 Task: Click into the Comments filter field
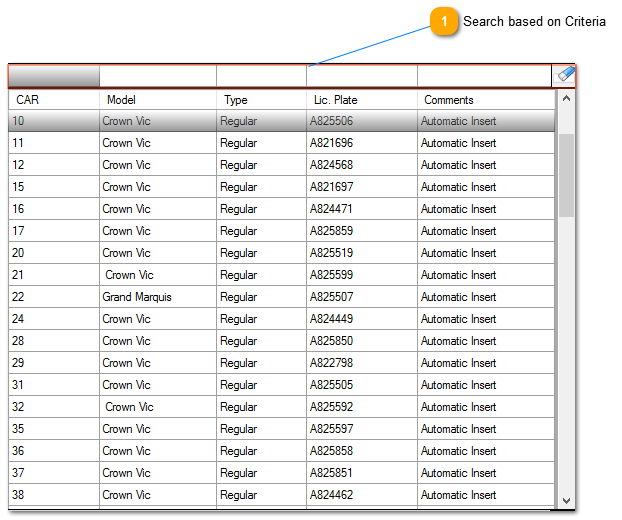(x=484, y=76)
